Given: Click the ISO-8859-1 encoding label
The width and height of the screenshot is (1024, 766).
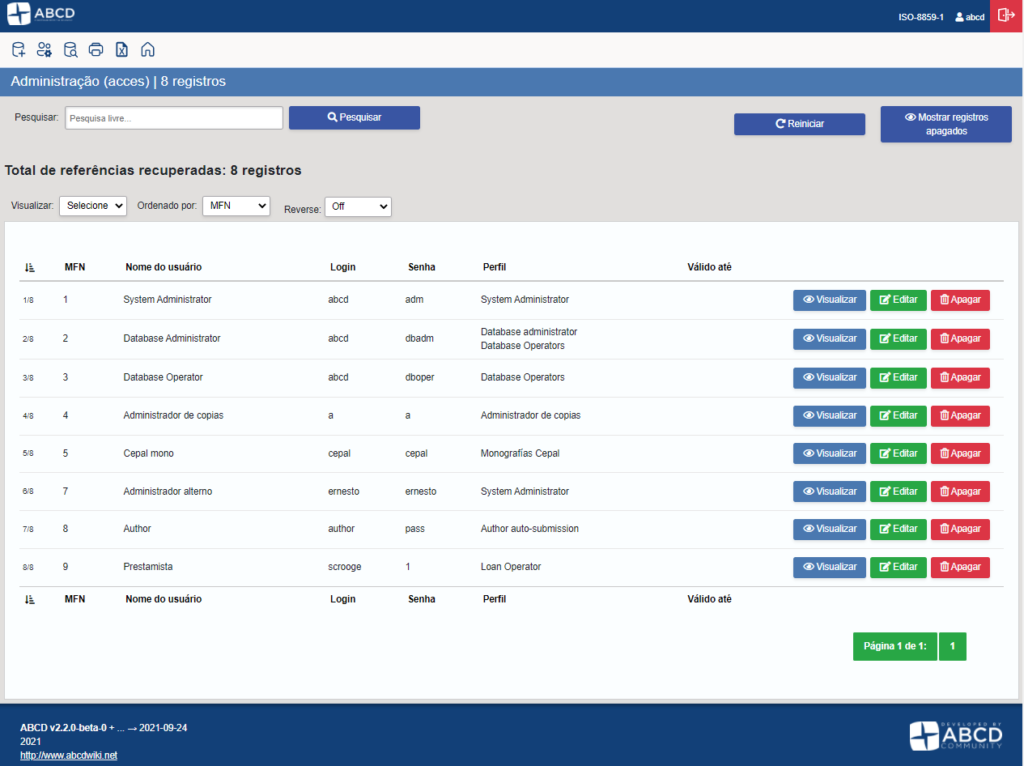Looking at the screenshot, I should (x=921, y=17).
